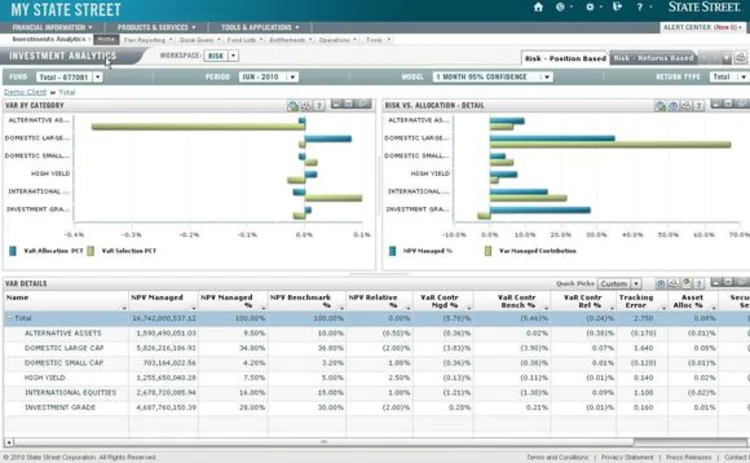This screenshot has width=750, height=463.
Task: Open the Tracking Error column menu arrow
Action: [x=662, y=308]
